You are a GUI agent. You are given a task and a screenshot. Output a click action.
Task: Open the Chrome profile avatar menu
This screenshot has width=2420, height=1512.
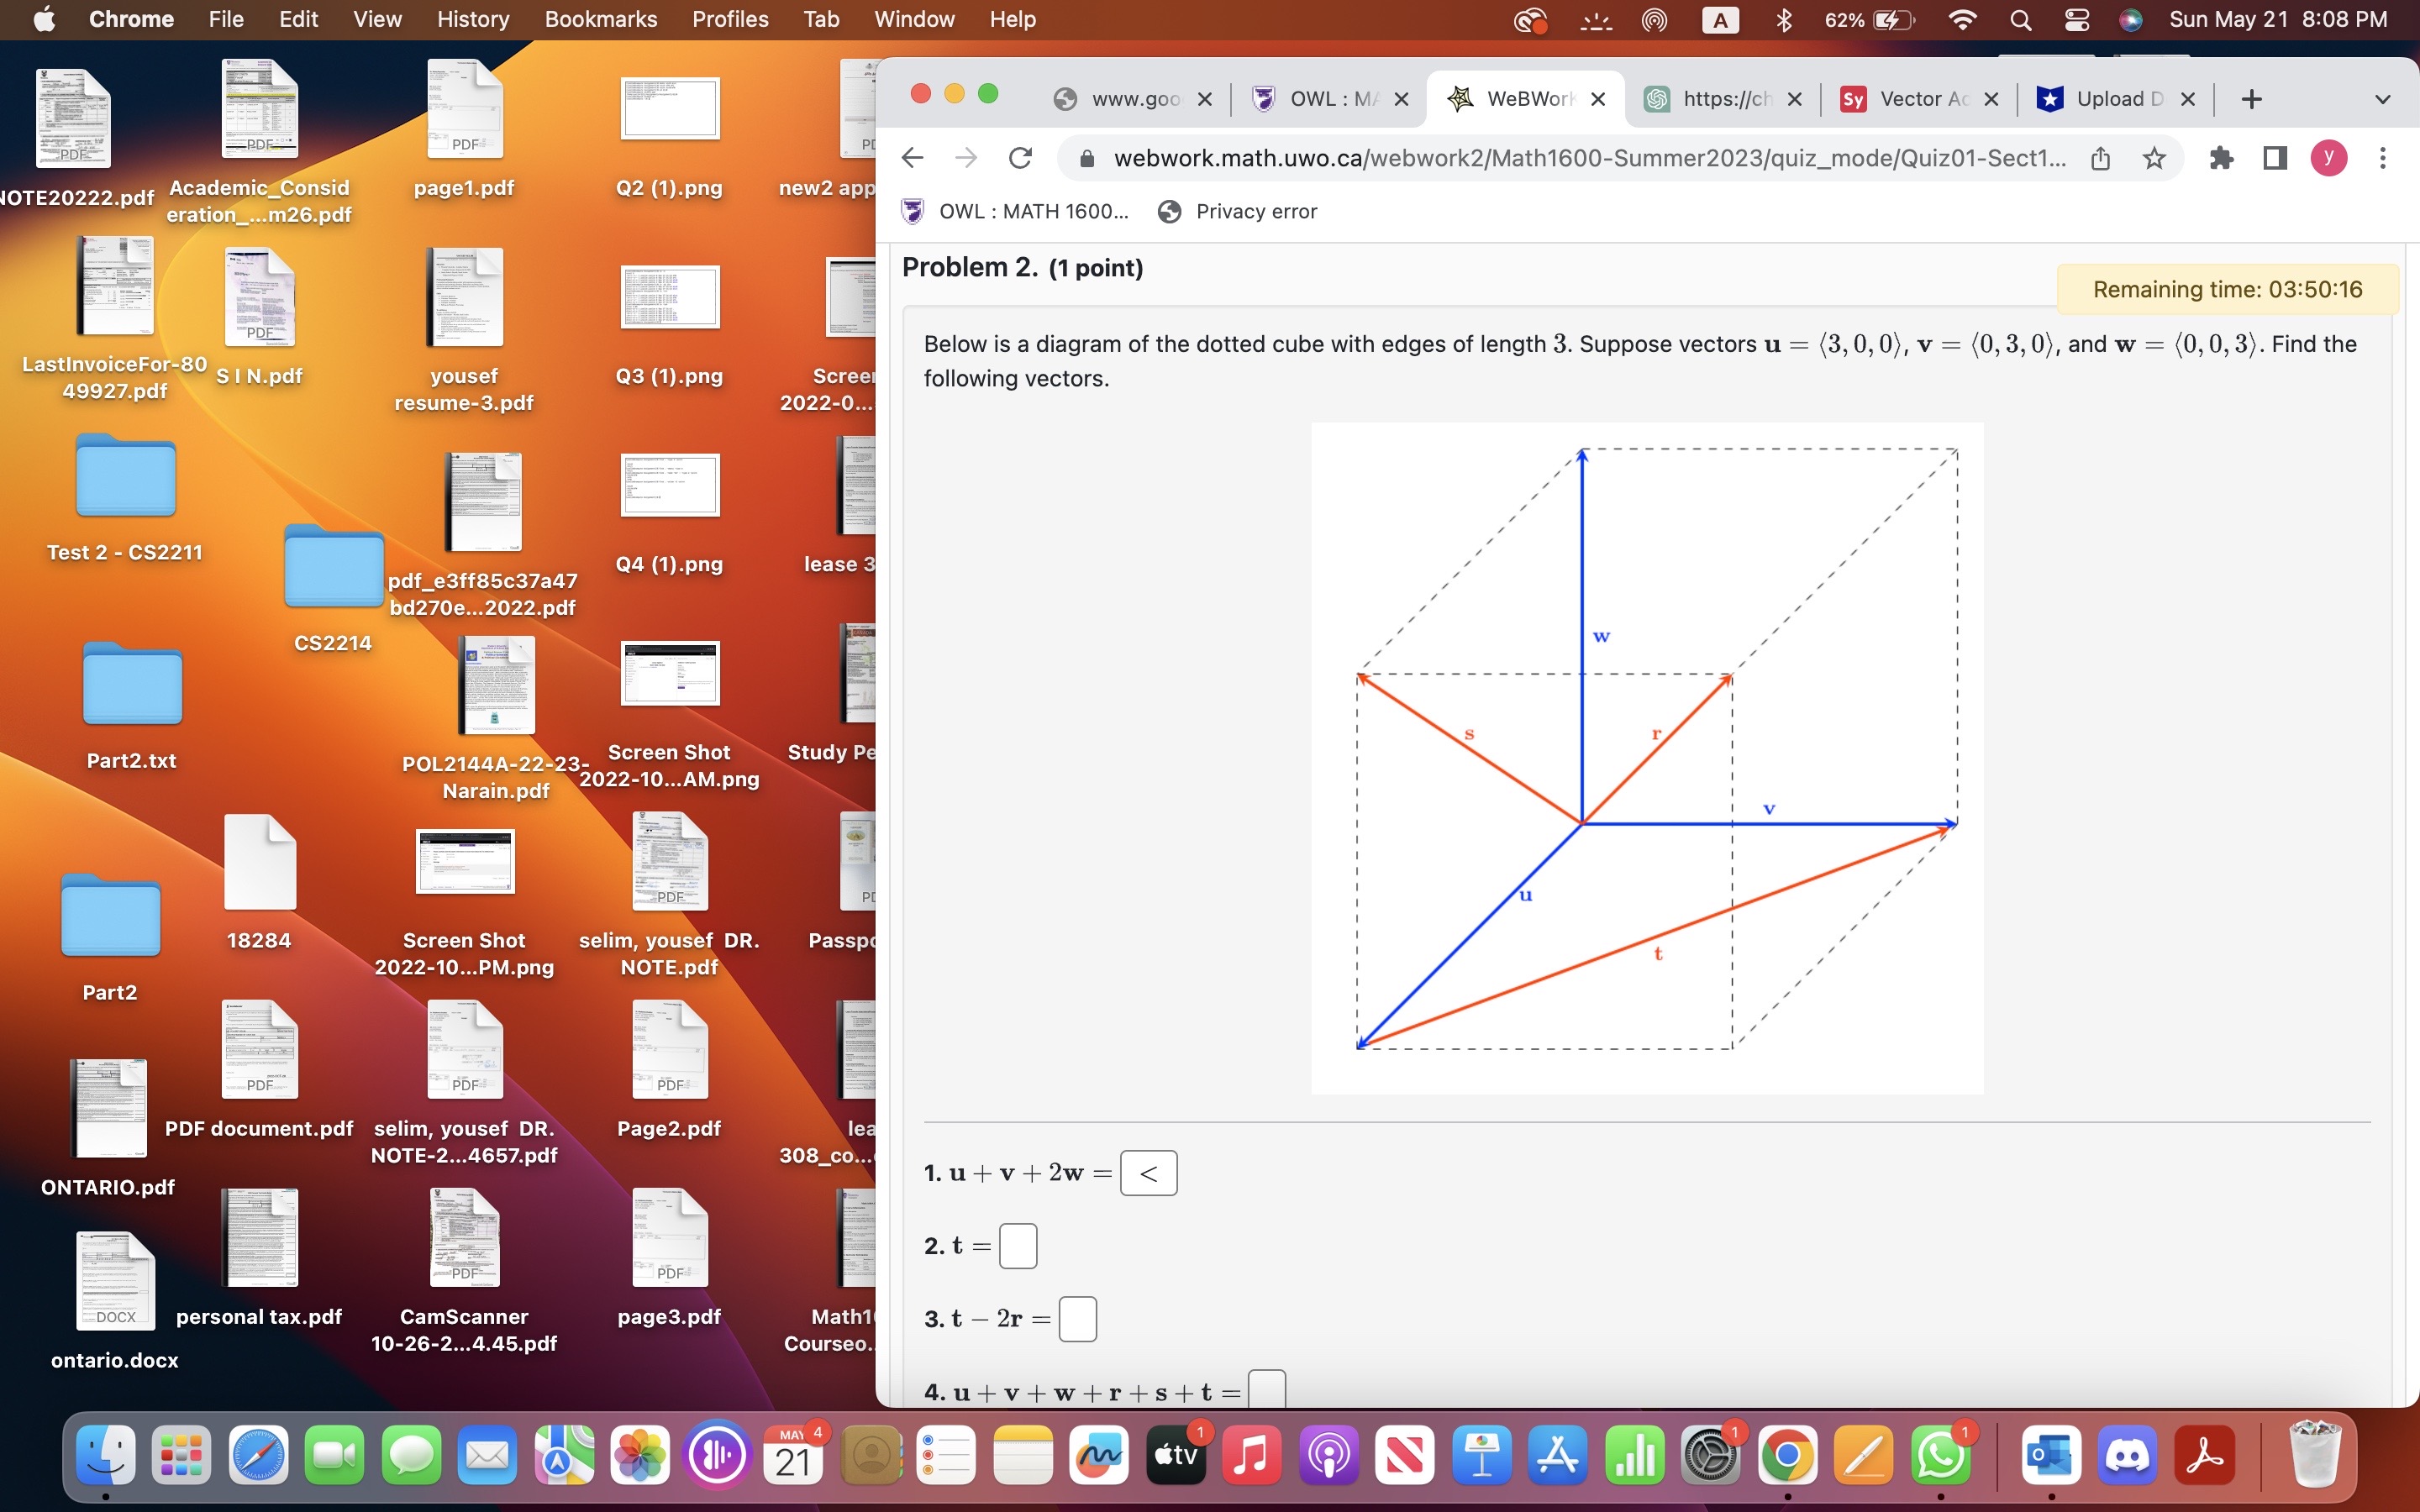click(2329, 157)
